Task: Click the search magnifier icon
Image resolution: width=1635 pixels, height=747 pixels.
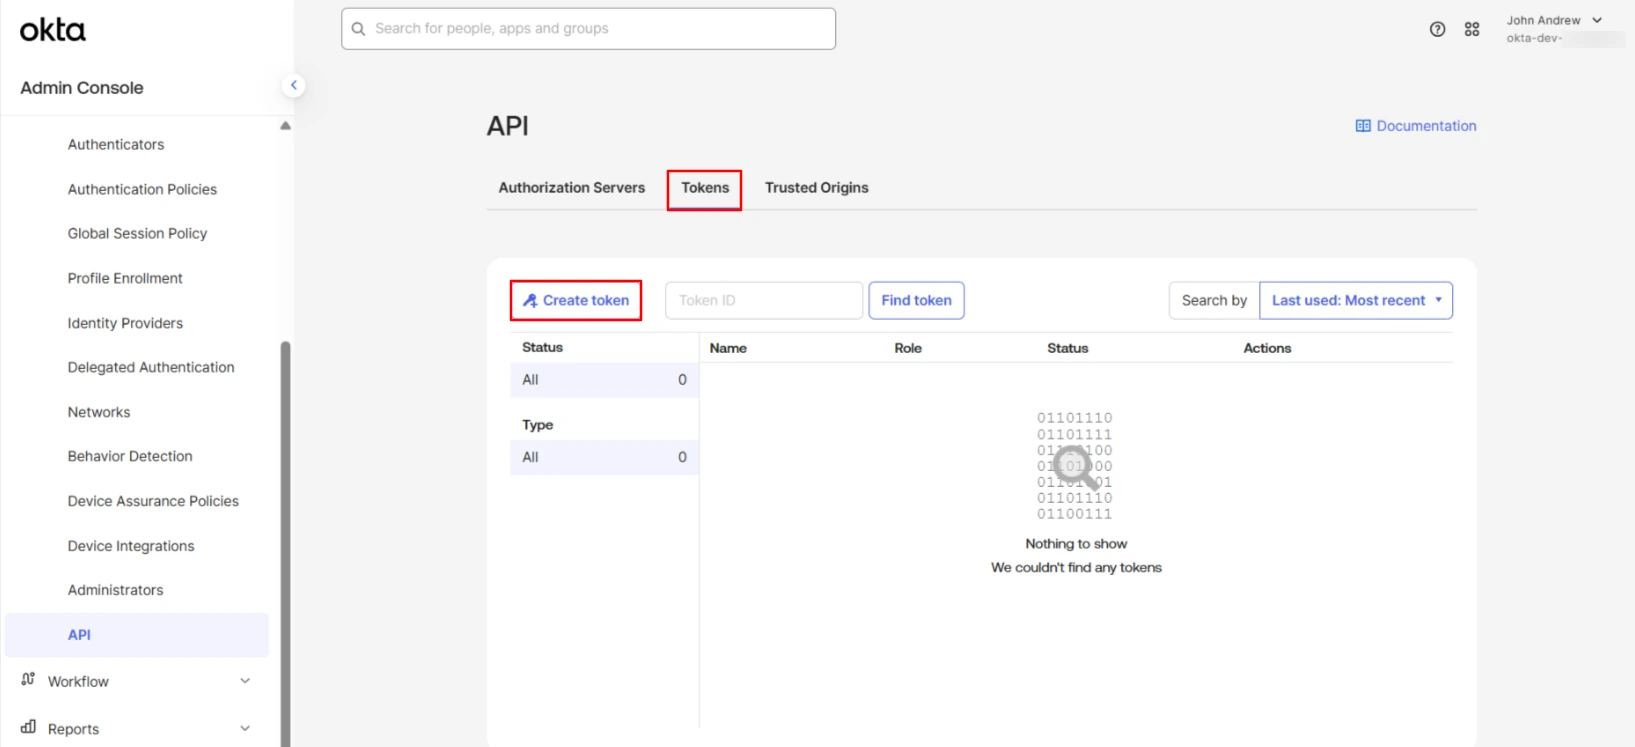Action: coord(358,29)
